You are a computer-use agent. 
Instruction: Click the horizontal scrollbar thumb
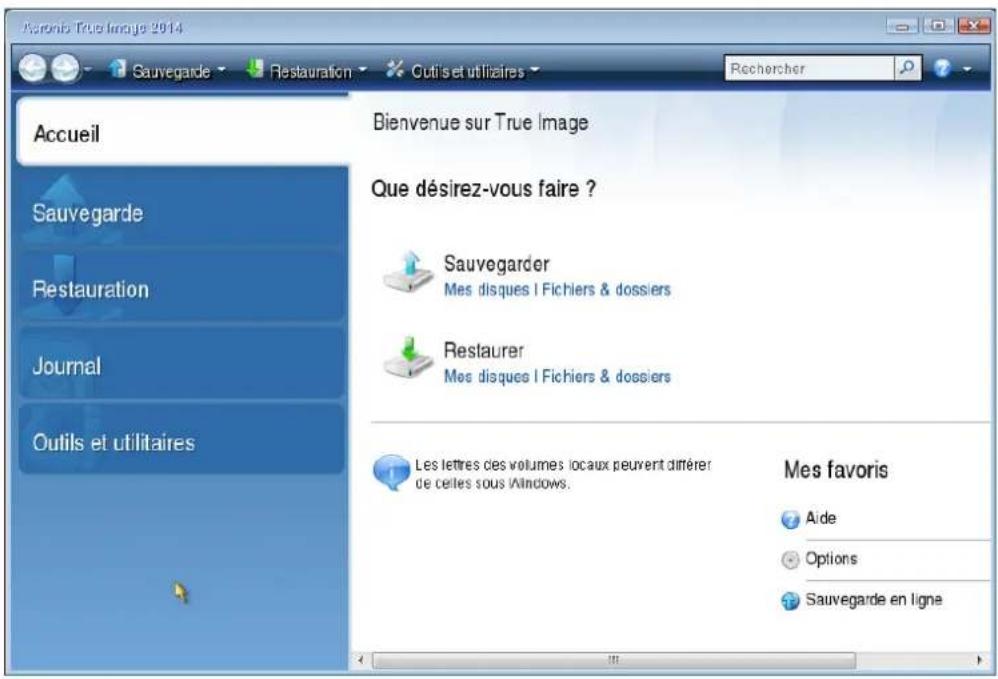tap(614, 660)
